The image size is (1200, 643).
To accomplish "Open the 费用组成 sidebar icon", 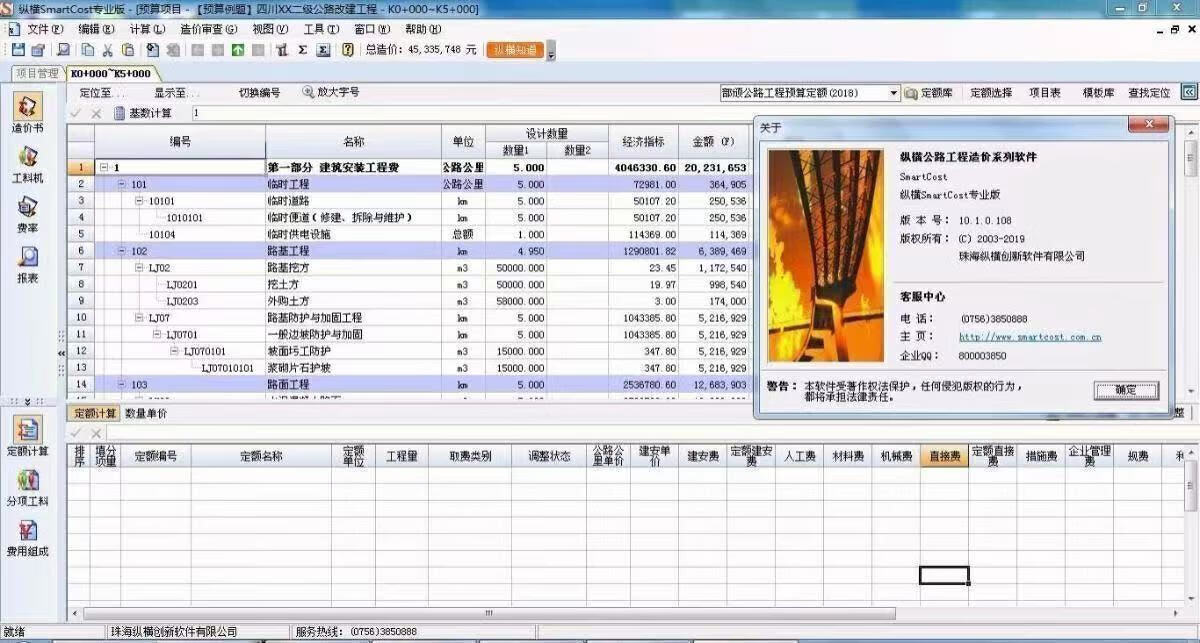I will tap(28, 537).
